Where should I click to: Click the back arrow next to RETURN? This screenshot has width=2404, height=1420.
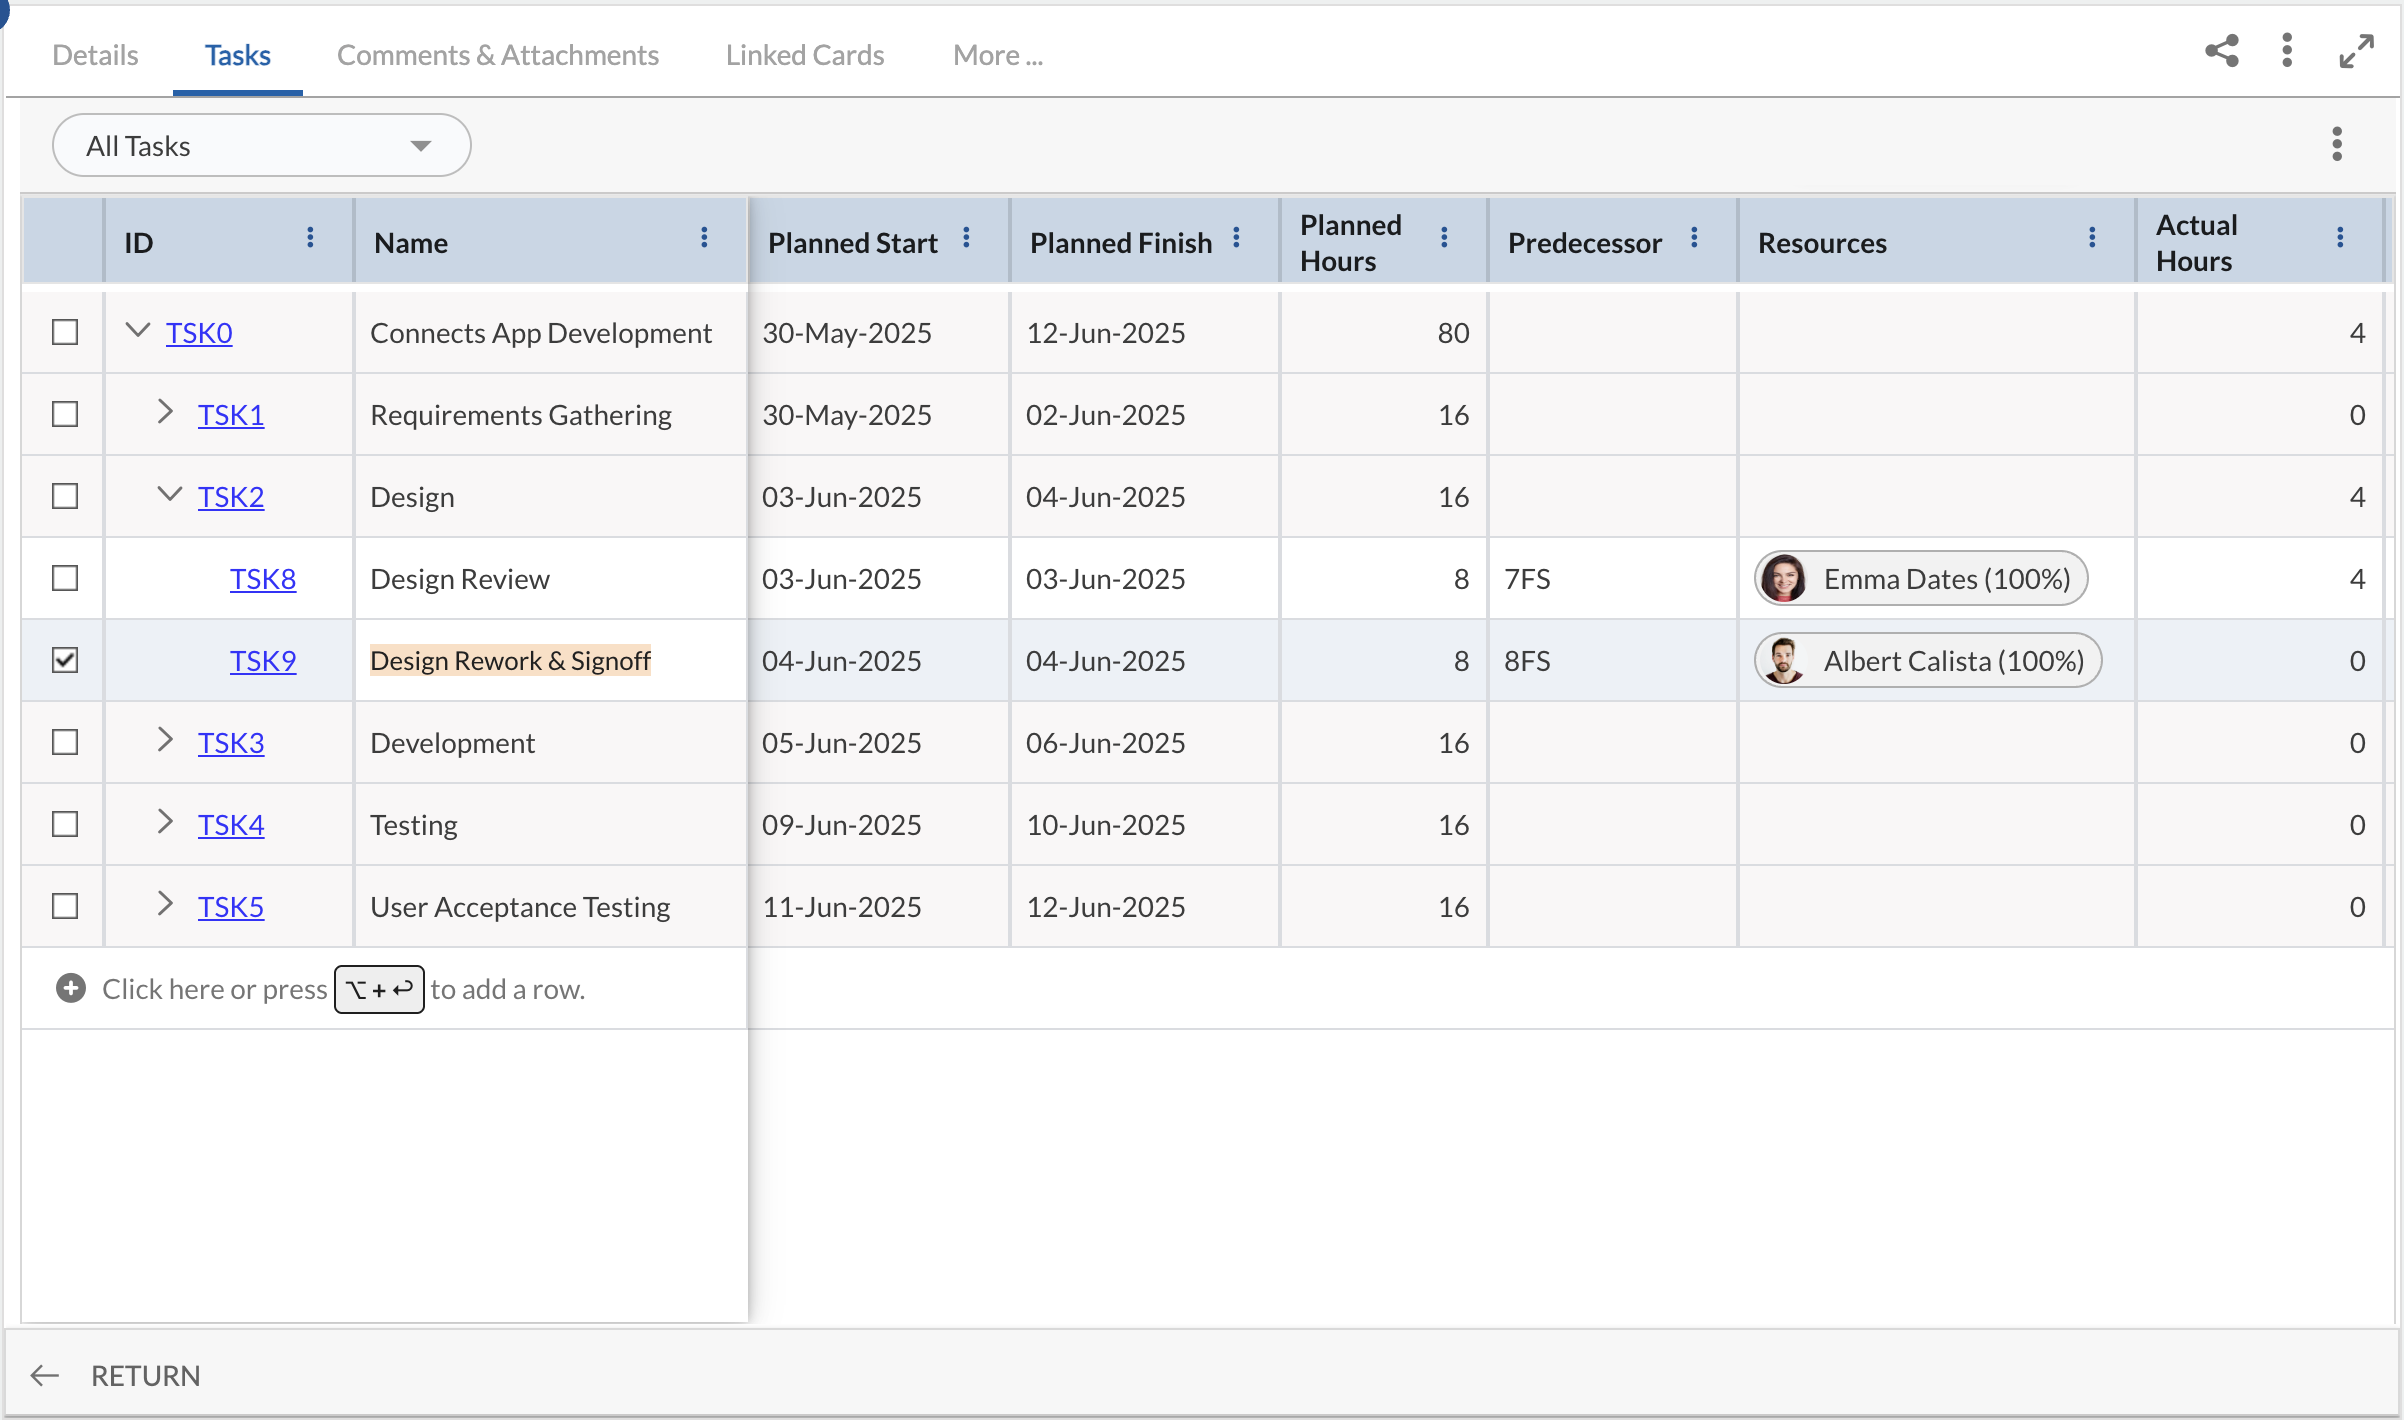point(44,1375)
